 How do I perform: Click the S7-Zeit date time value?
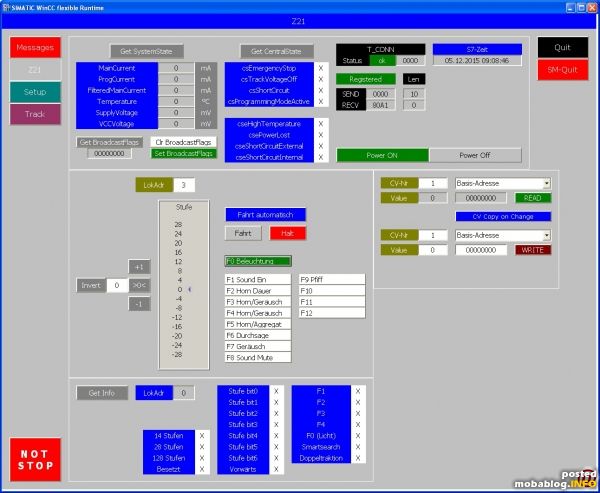coord(477,60)
